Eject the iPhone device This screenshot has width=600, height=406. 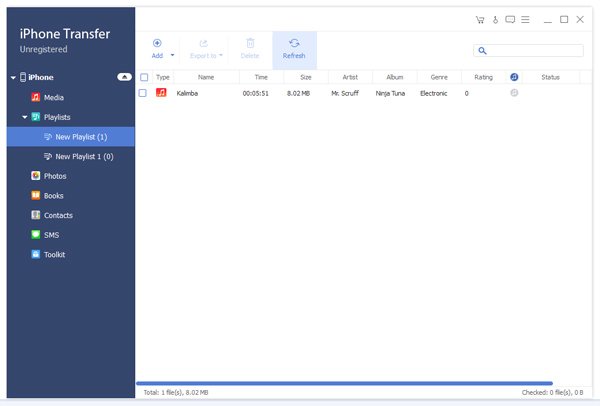[124, 77]
